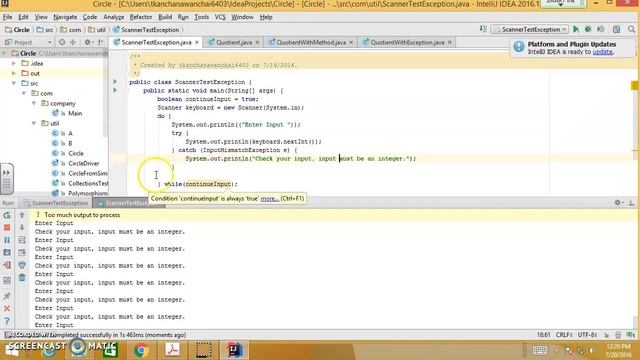Open CircleDriver class in tree
The height and width of the screenshot is (360, 640).
click(84, 163)
